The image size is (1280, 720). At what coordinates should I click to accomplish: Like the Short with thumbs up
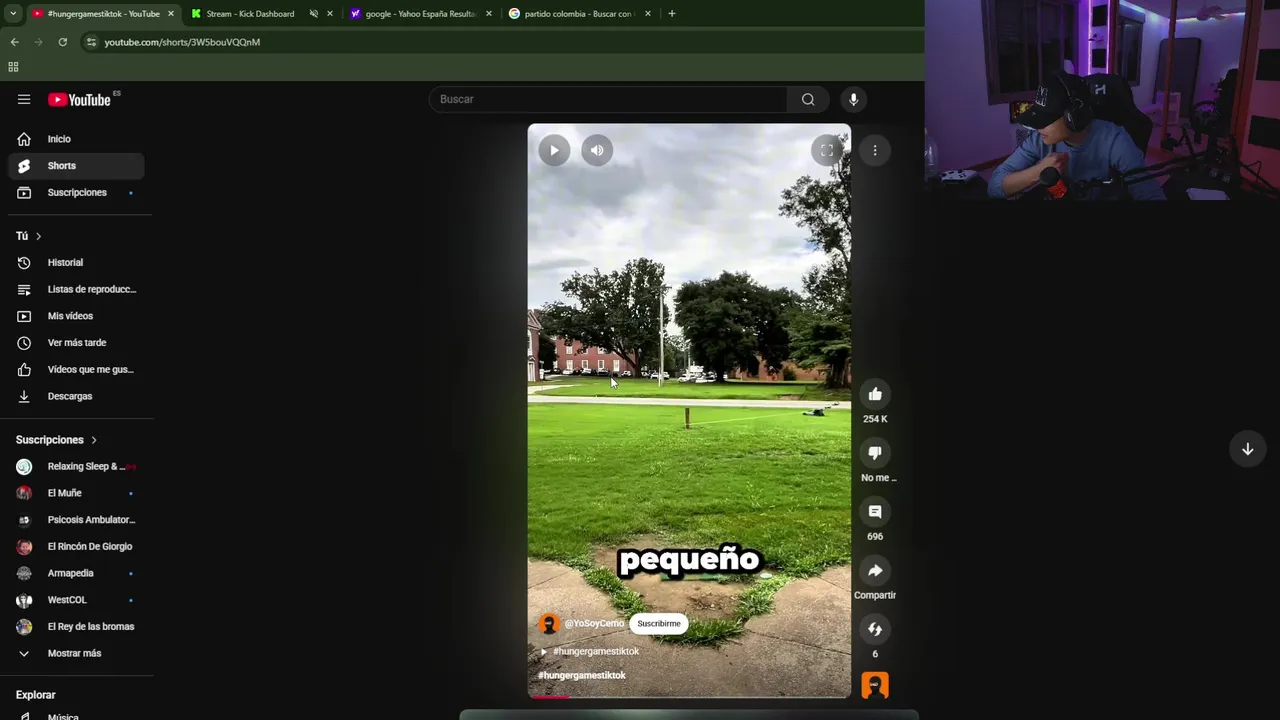click(875, 394)
